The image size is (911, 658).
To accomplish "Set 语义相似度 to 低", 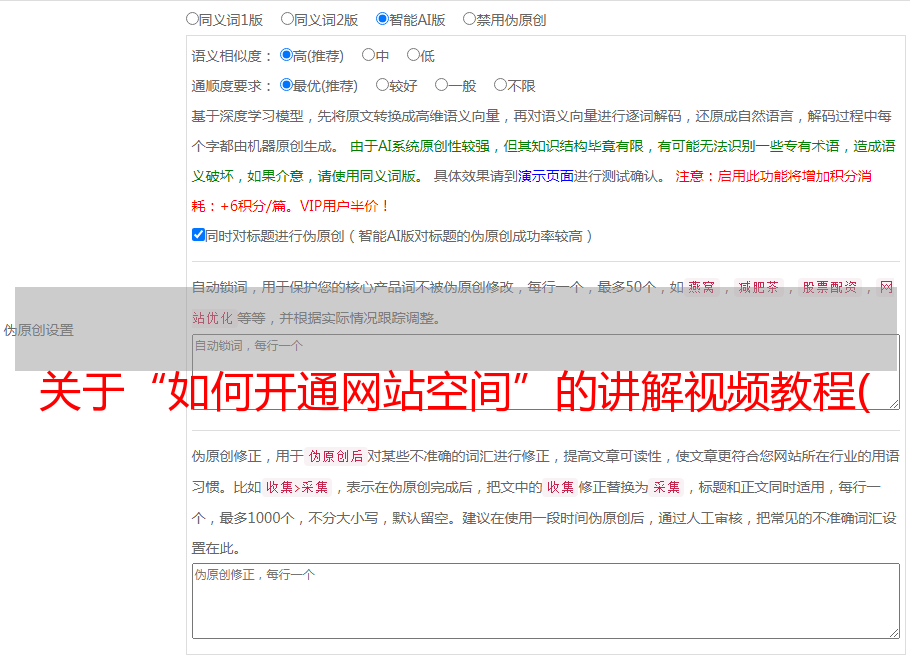I will pyautogui.click(x=413, y=55).
